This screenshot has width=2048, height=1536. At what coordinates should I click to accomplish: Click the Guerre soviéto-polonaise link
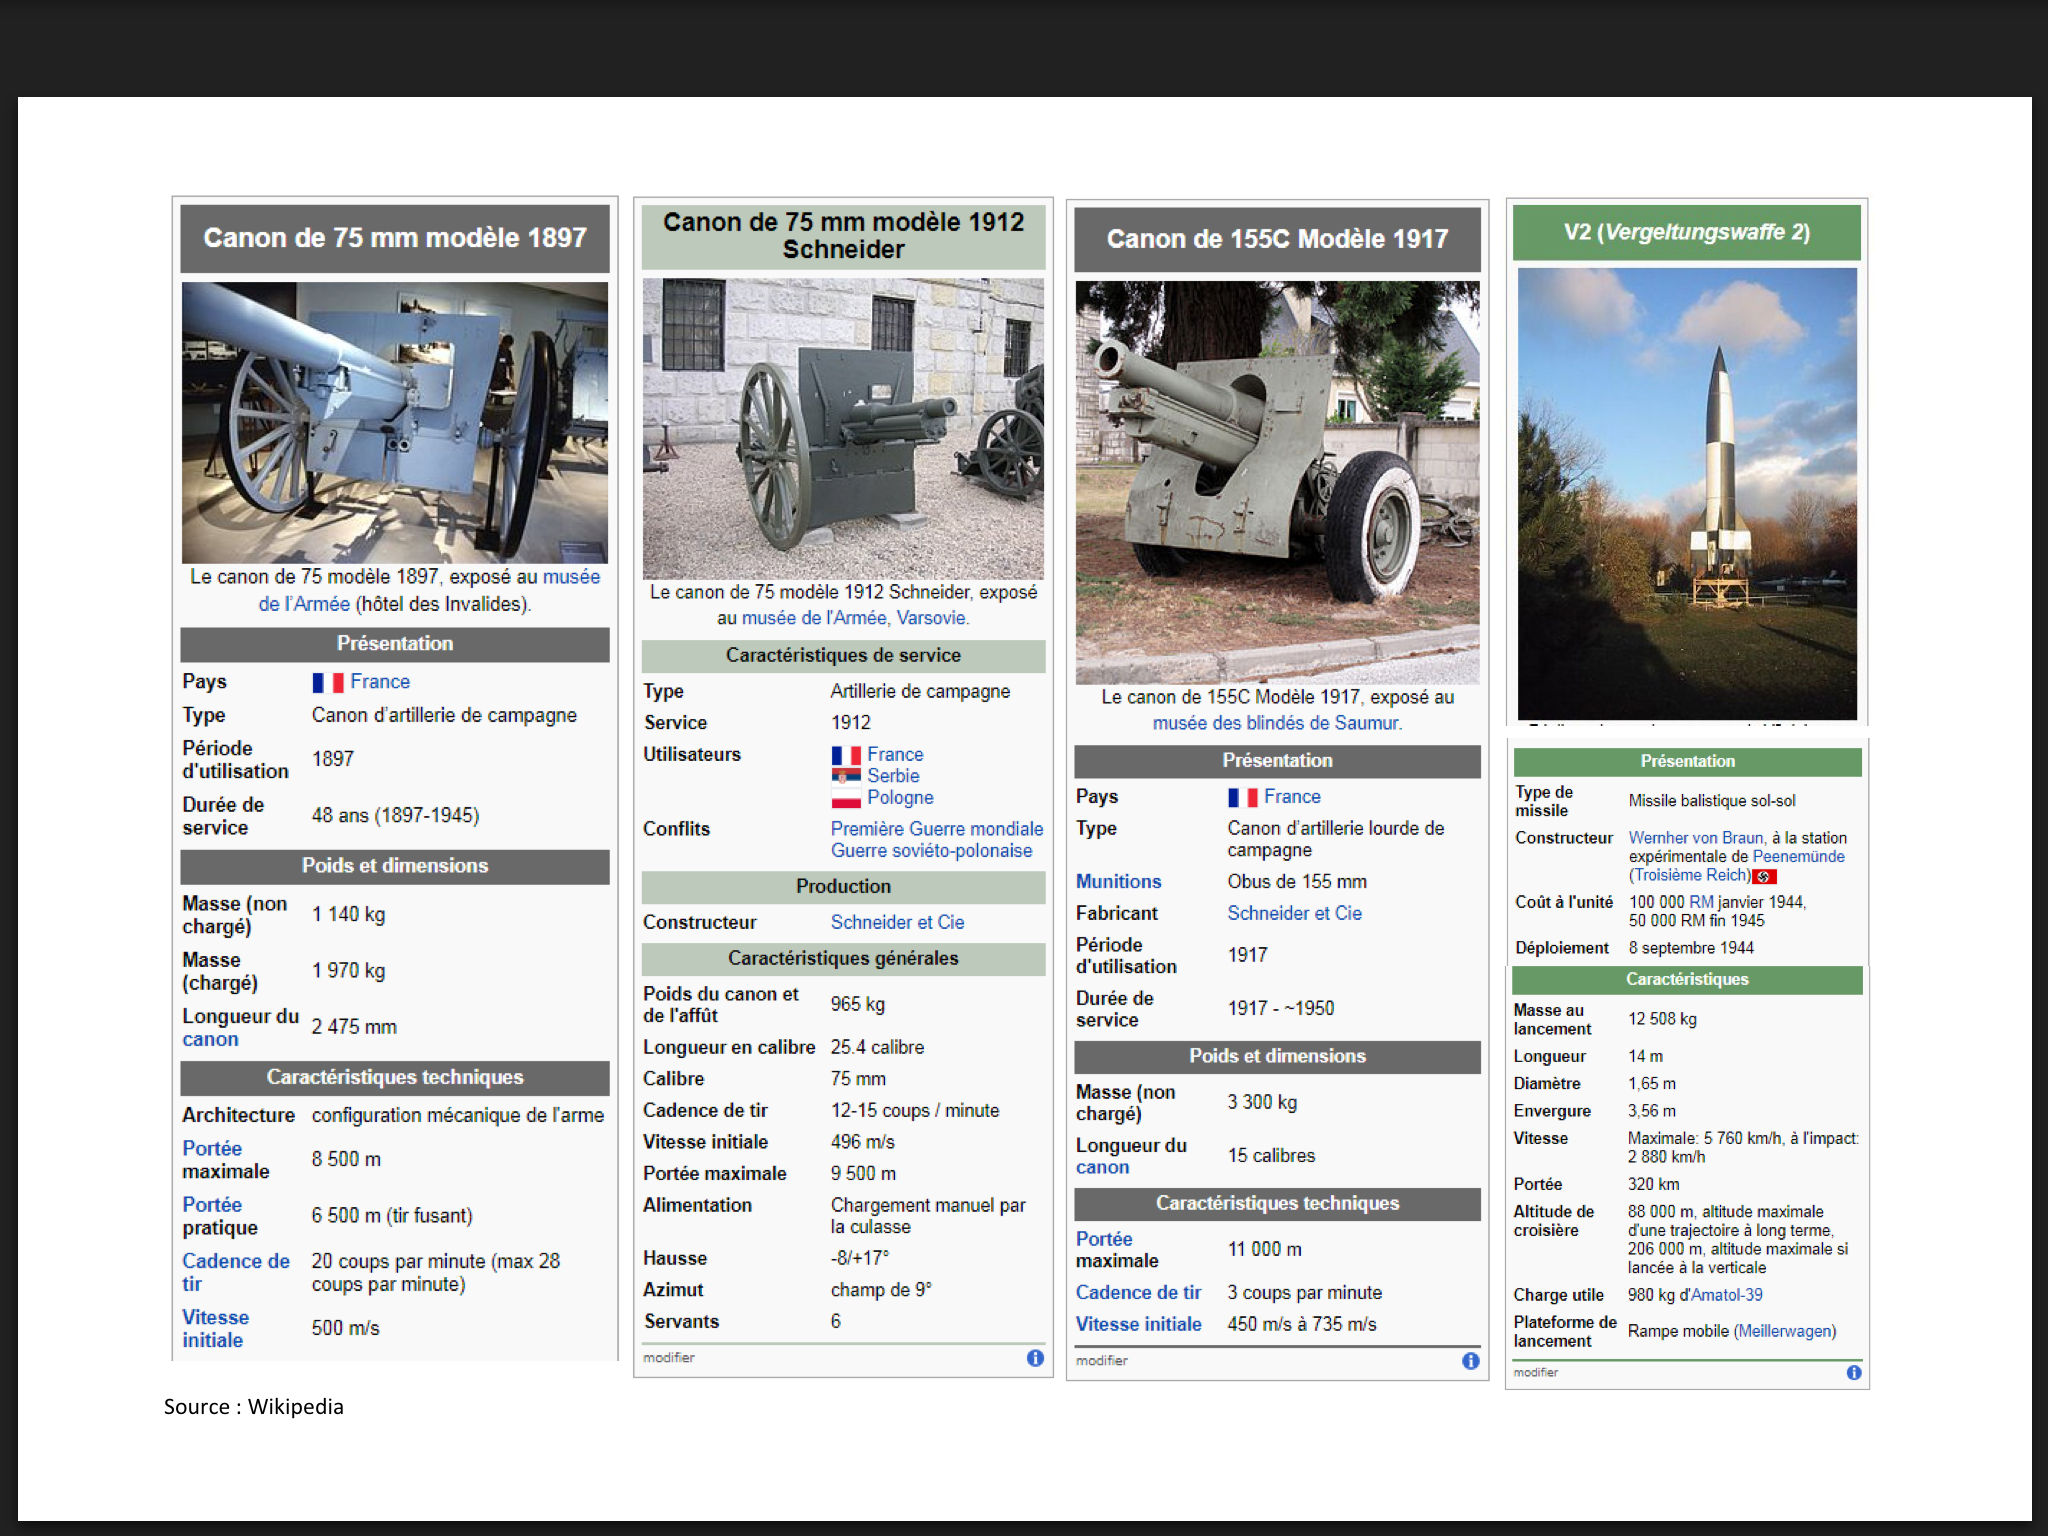coord(931,850)
